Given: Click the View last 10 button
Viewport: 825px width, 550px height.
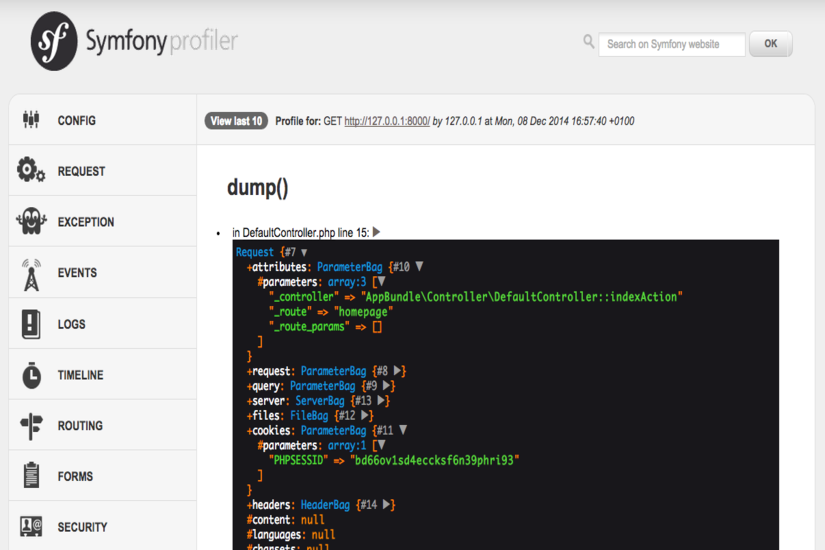Looking at the screenshot, I should tap(236, 121).
